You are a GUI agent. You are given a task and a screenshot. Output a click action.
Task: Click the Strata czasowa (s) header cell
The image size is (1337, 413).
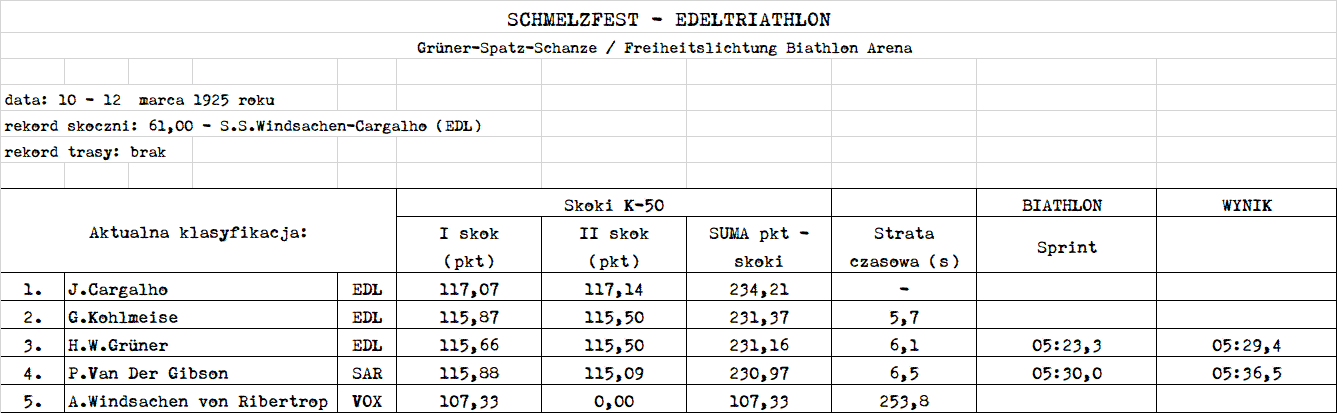(x=904, y=247)
